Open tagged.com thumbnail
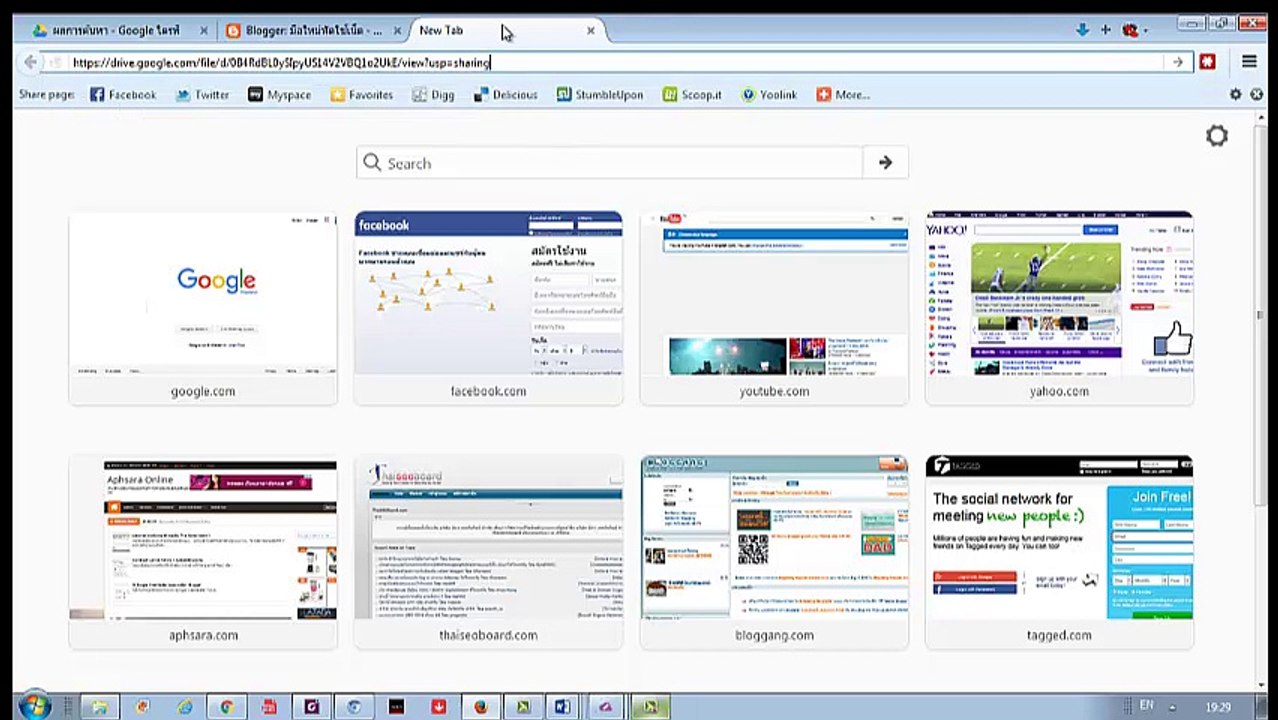Image resolution: width=1278 pixels, height=720 pixels. (1059, 540)
